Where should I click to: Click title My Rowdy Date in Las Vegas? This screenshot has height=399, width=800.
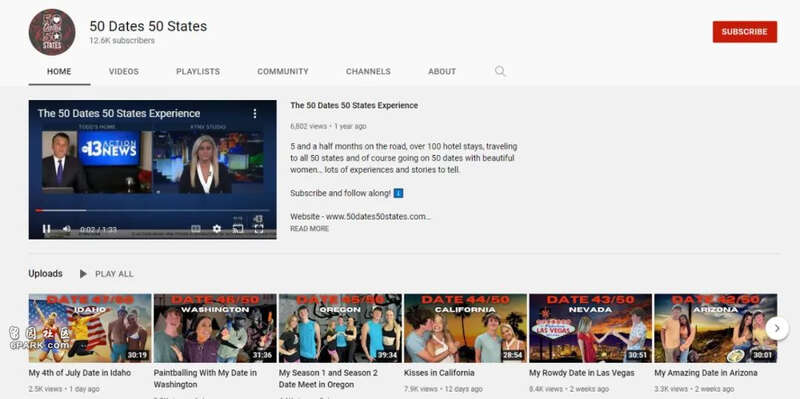(x=582, y=373)
